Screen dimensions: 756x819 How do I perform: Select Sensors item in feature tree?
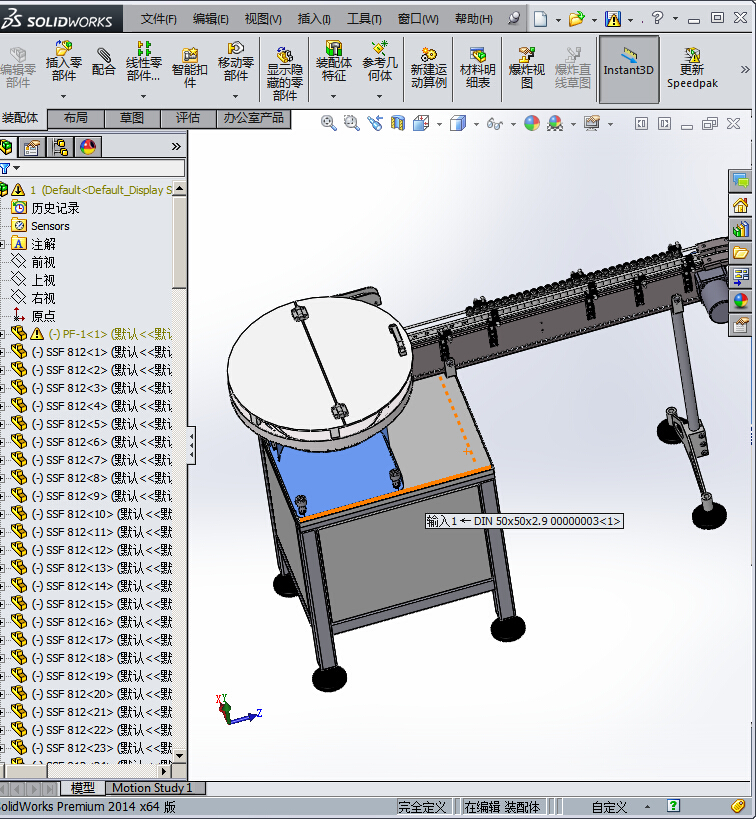coord(41,226)
